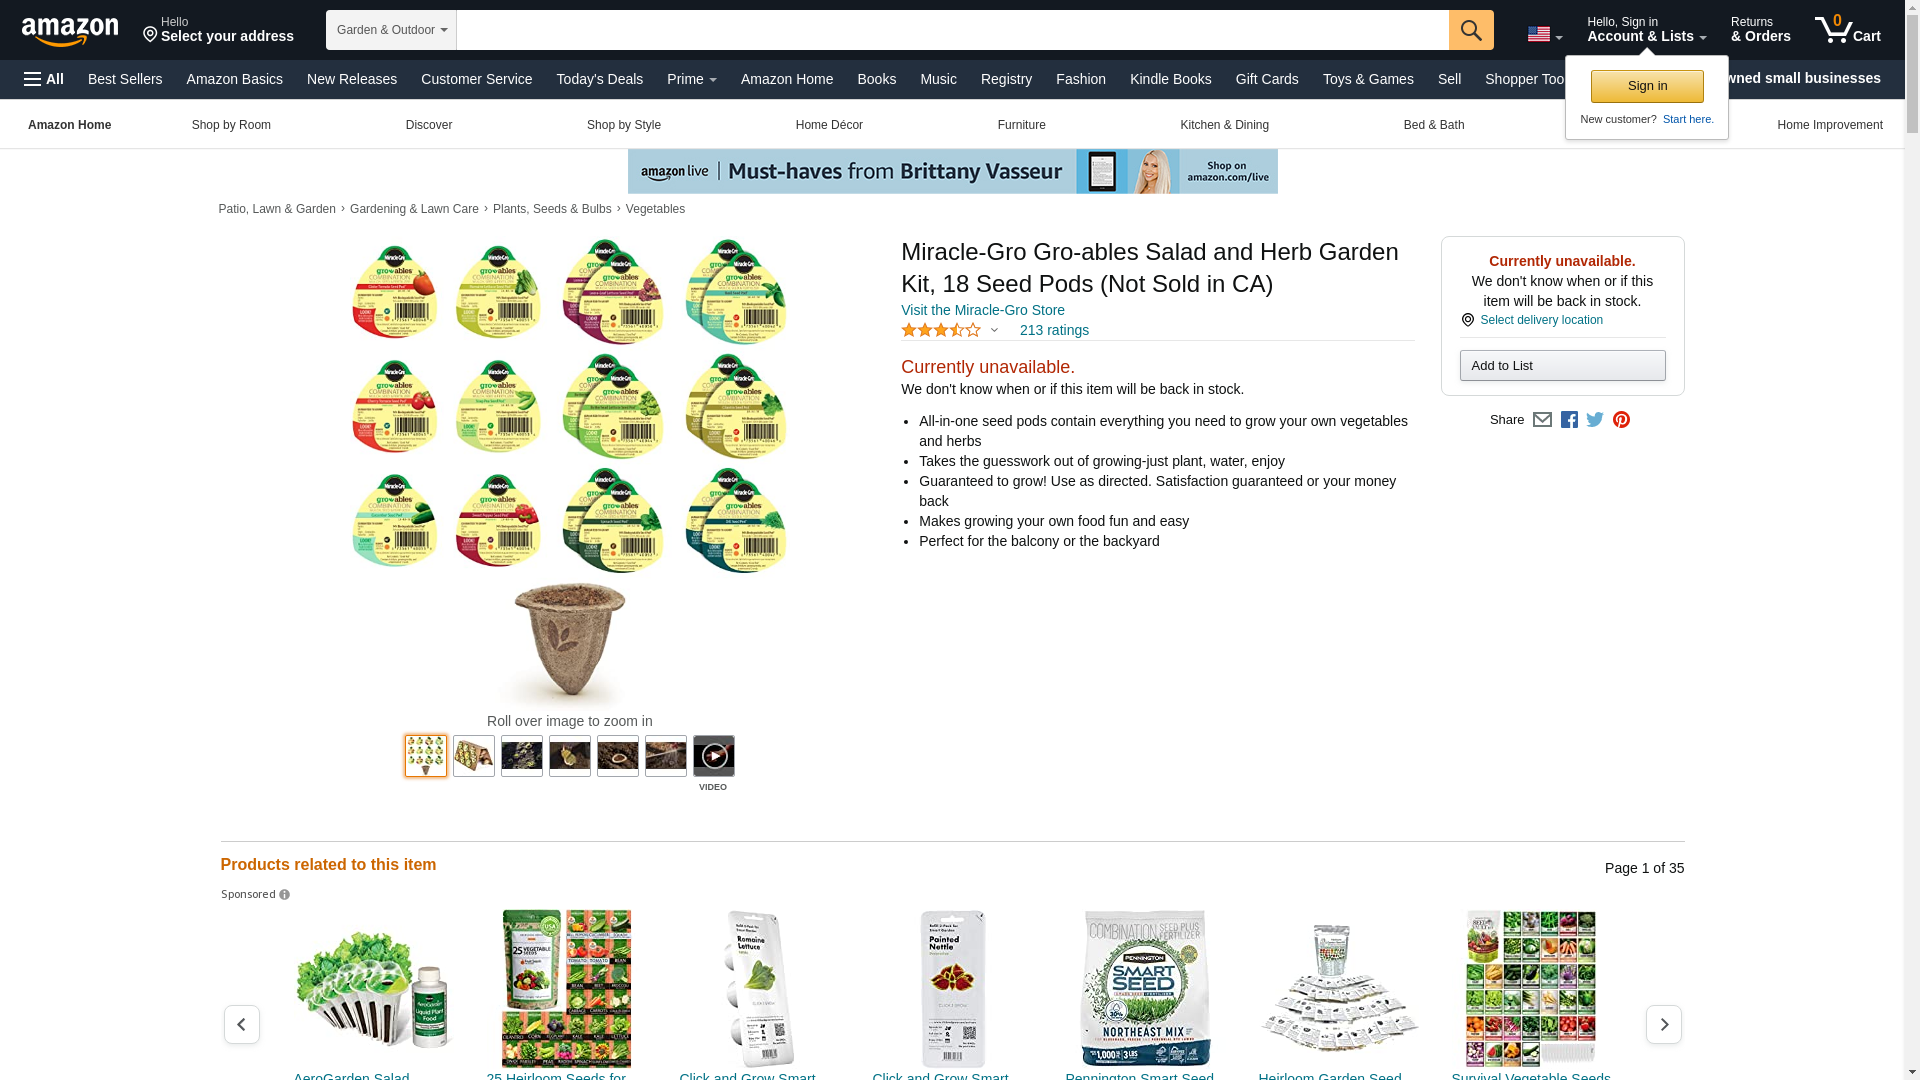Open the Add to List button
The width and height of the screenshot is (1920, 1080).
pos(1562,366)
